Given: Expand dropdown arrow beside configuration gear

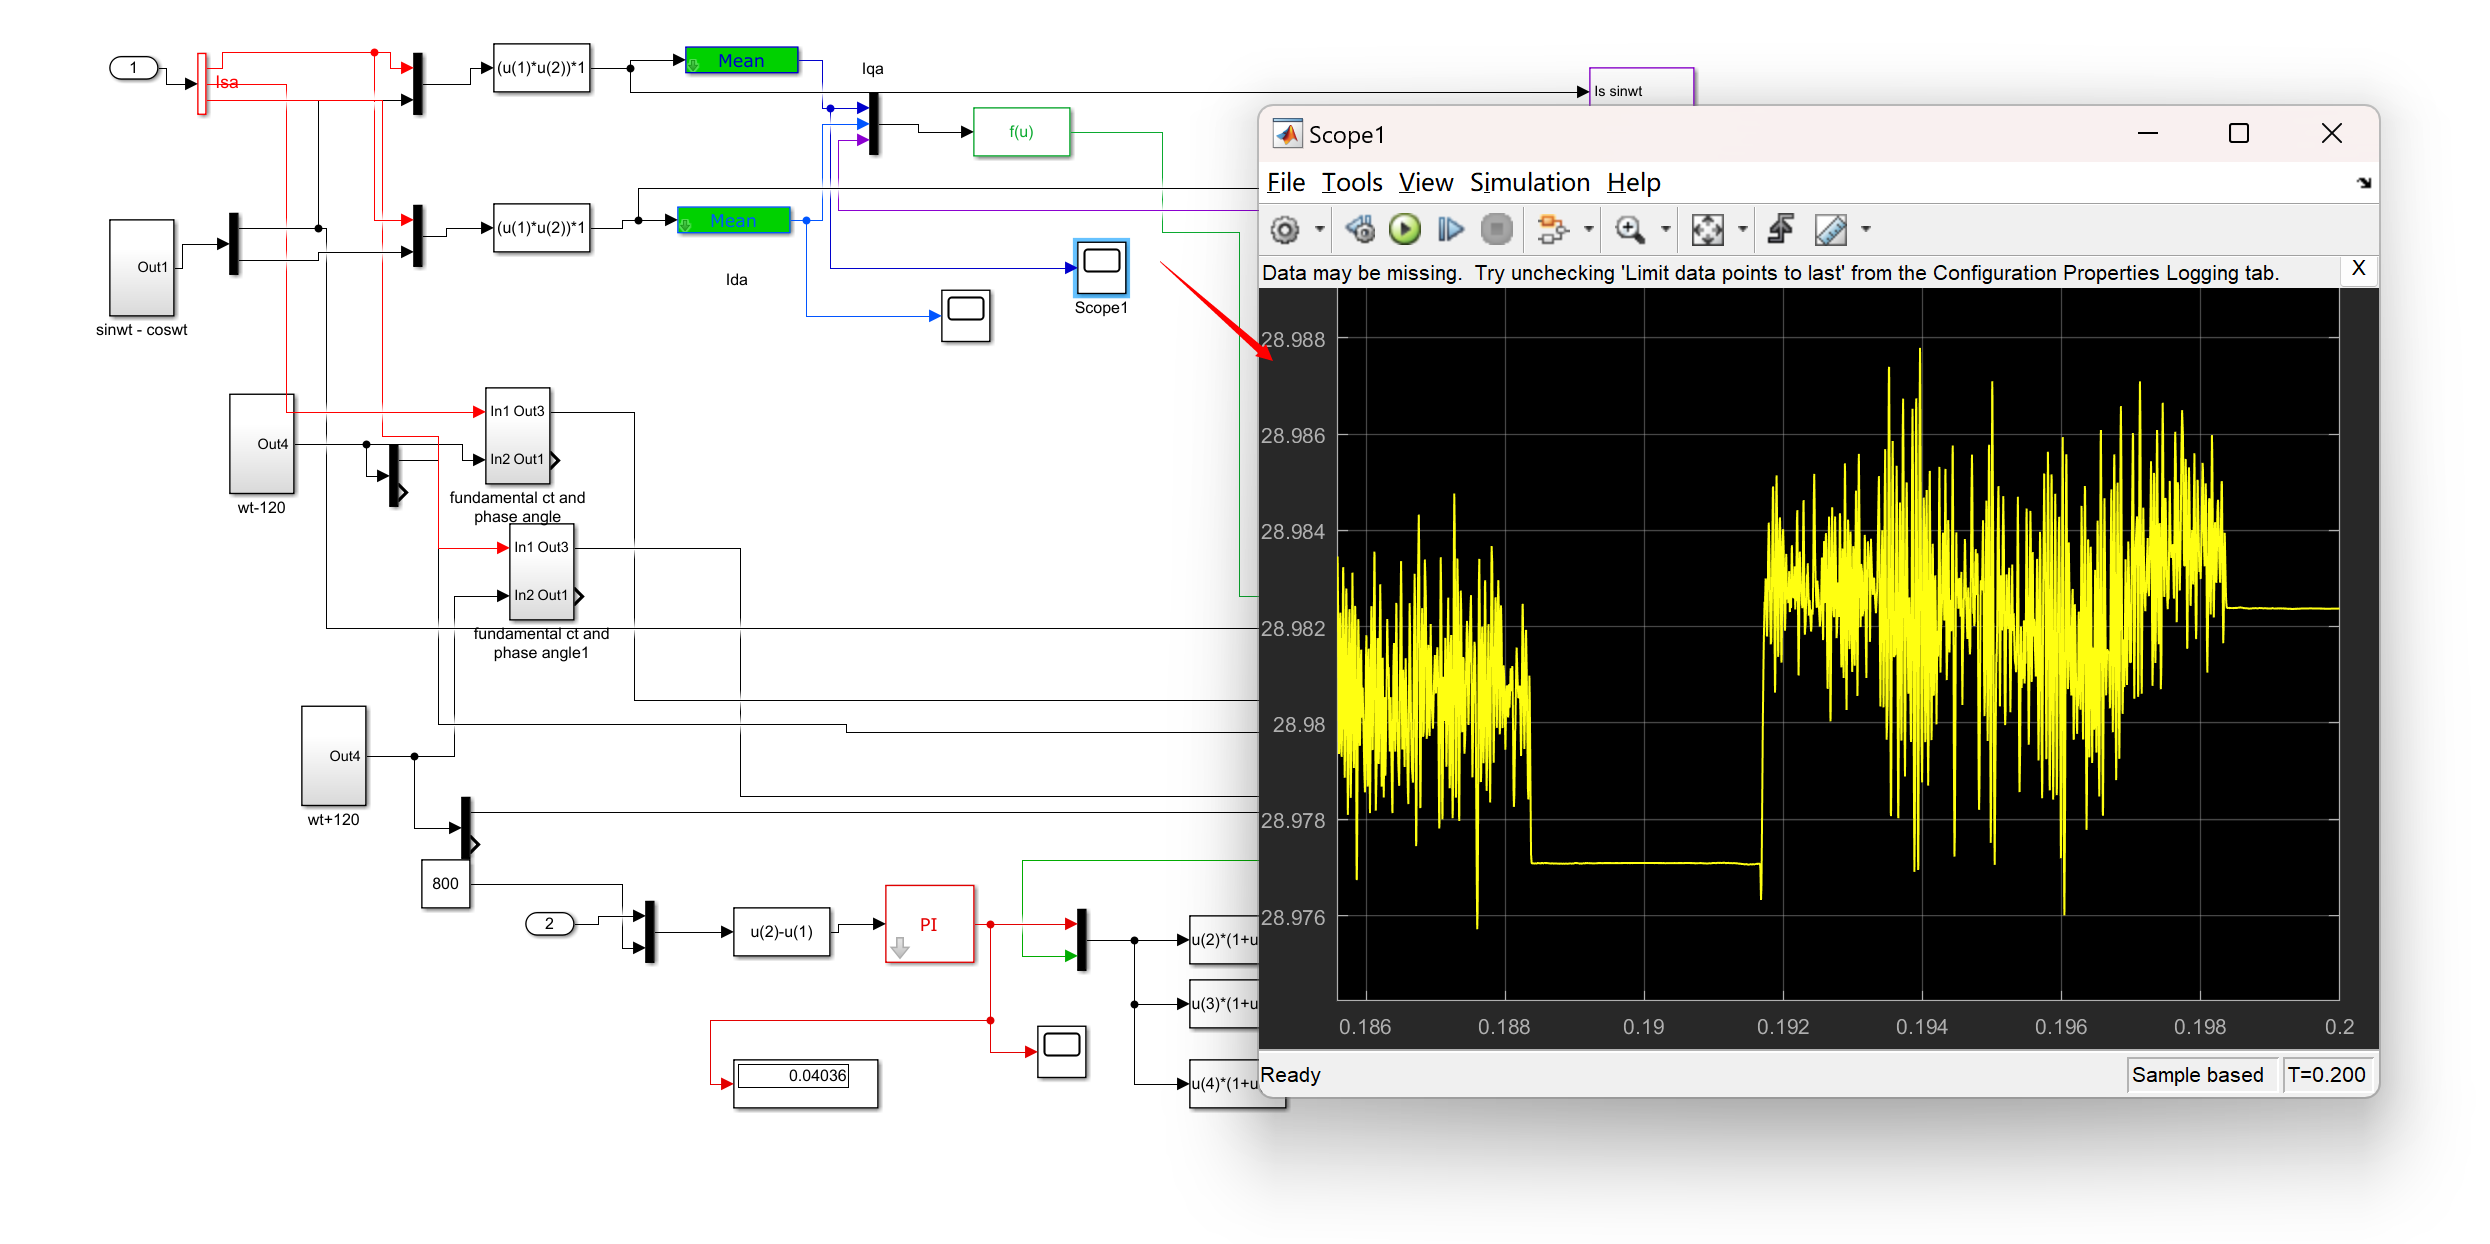Looking at the screenshot, I should tap(1320, 230).
